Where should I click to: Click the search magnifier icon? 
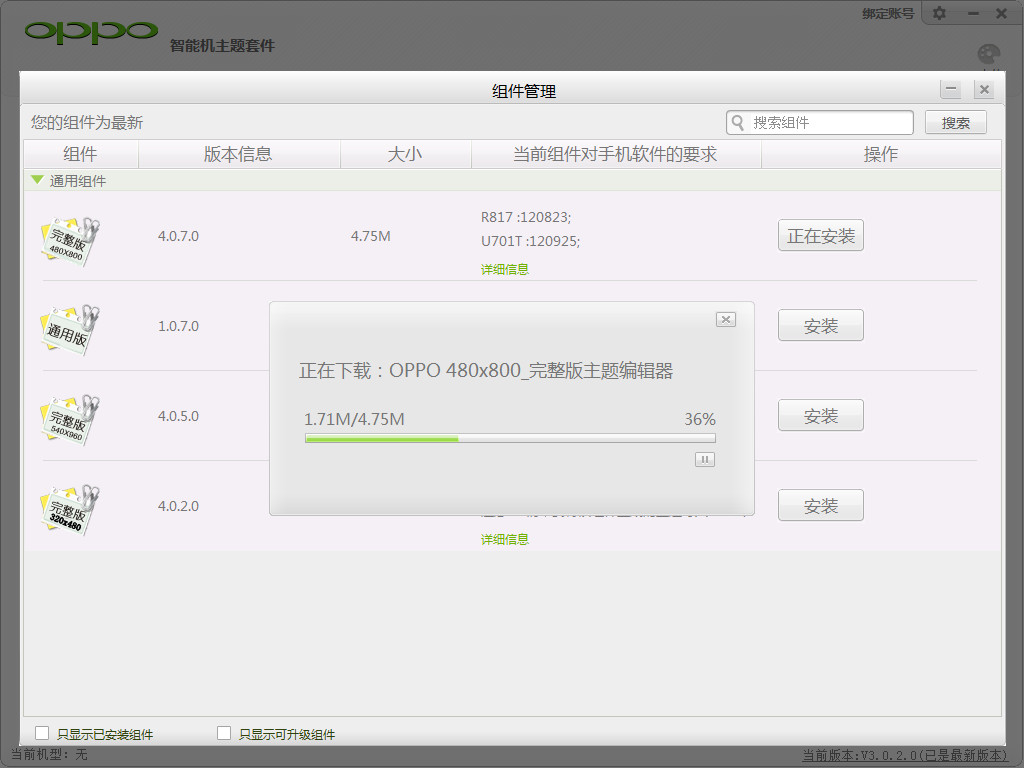click(x=738, y=122)
